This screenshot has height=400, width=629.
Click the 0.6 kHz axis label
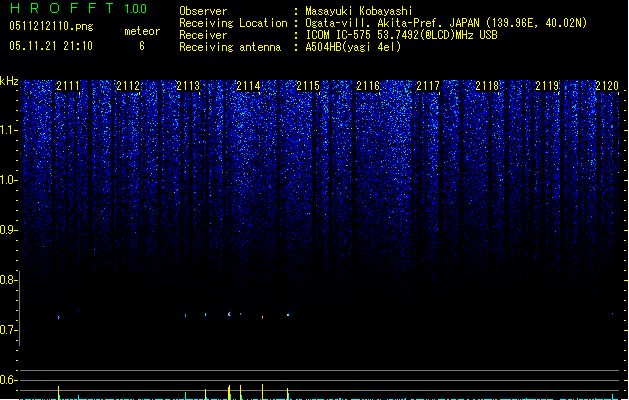[8, 380]
